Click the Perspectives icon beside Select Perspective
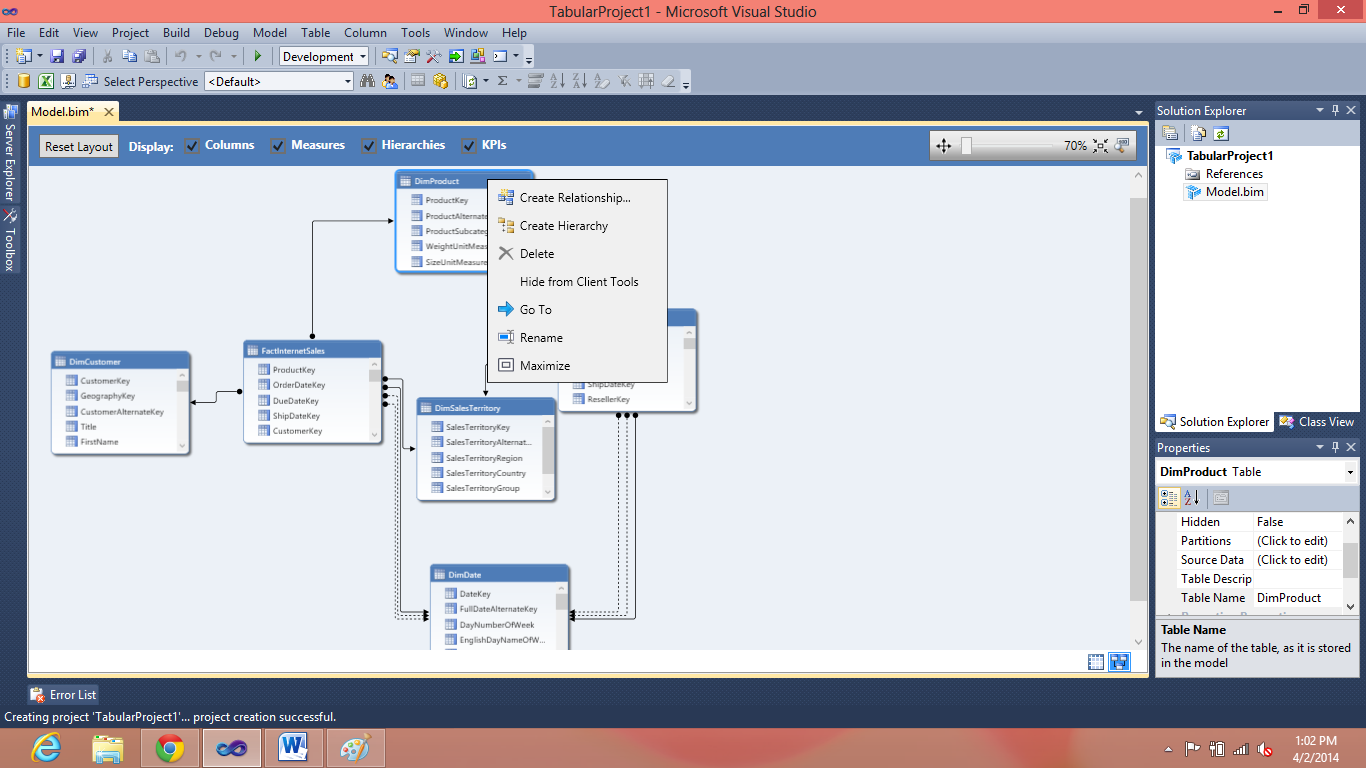The width and height of the screenshot is (1366, 768). (90, 81)
